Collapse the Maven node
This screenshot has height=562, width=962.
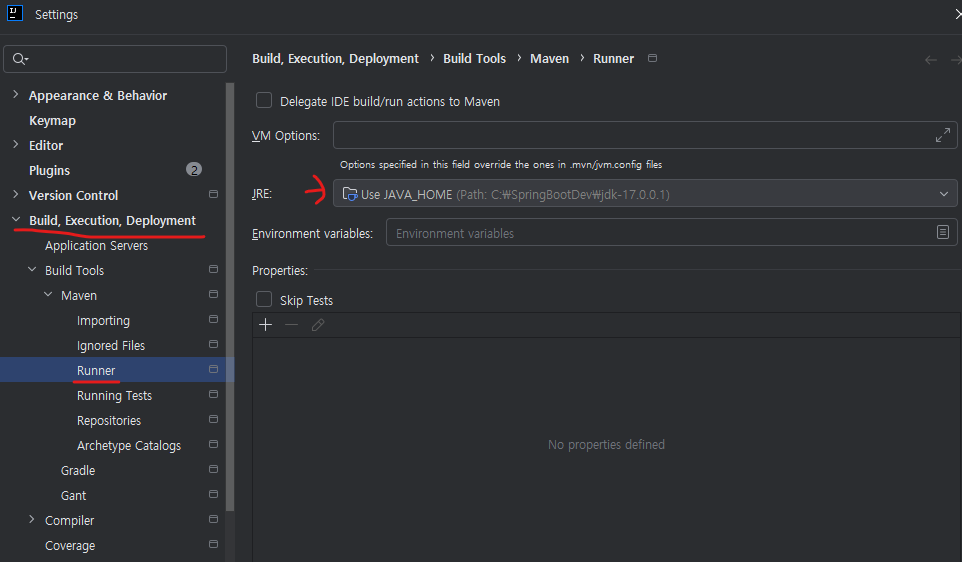[48, 294]
